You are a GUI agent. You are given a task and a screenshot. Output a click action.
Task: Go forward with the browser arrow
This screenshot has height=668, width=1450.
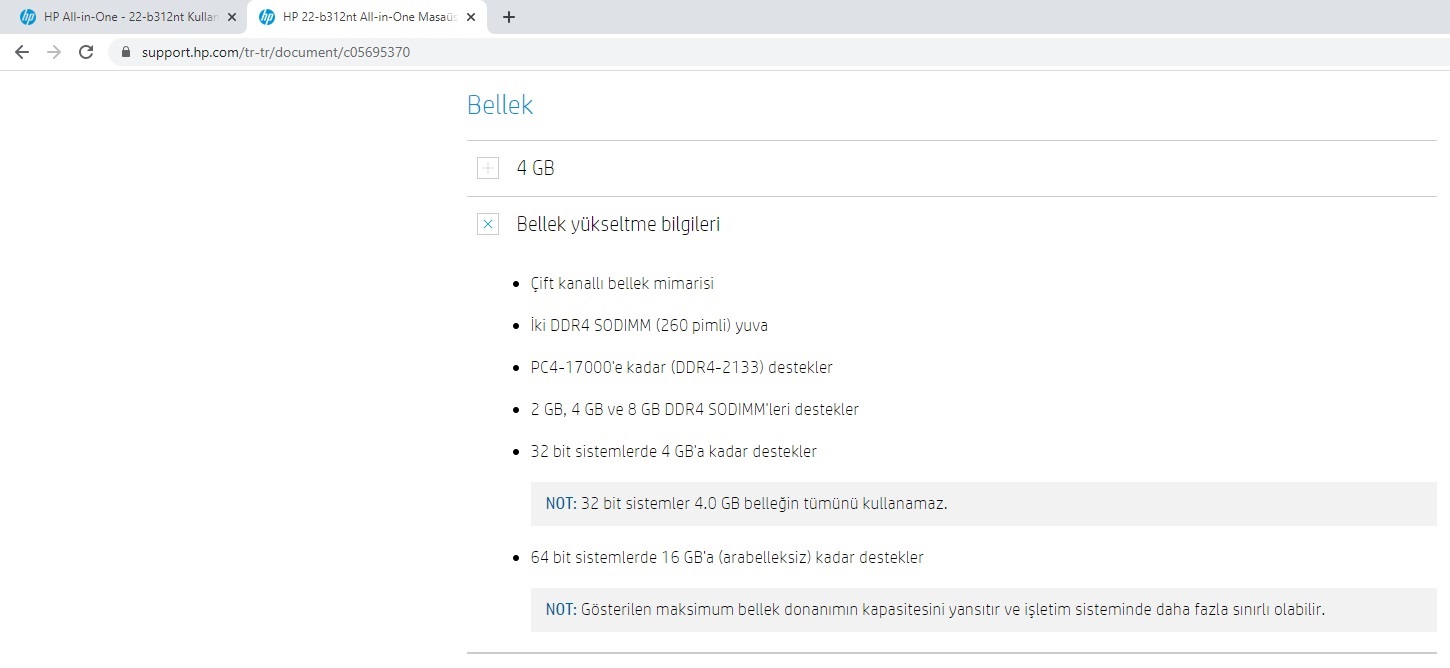coord(54,52)
